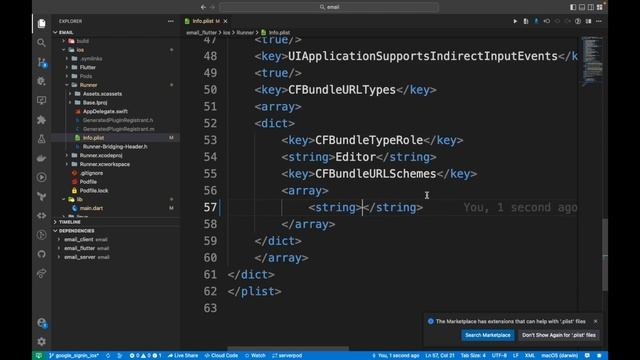Click Live Share in status bar
The height and width of the screenshot is (360, 640).
coord(182,356)
